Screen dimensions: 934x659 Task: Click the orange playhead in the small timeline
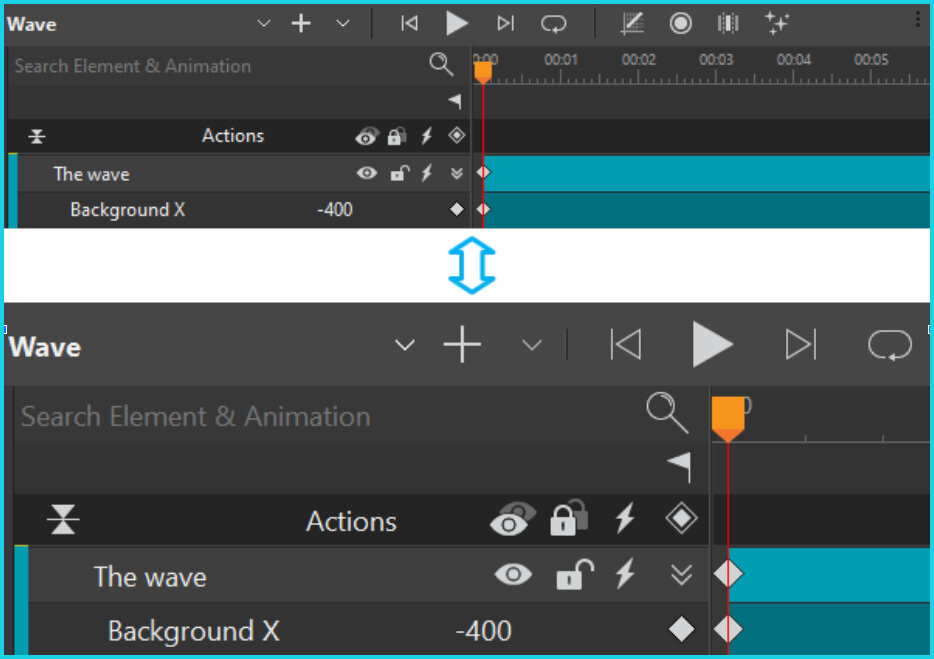pos(483,72)
